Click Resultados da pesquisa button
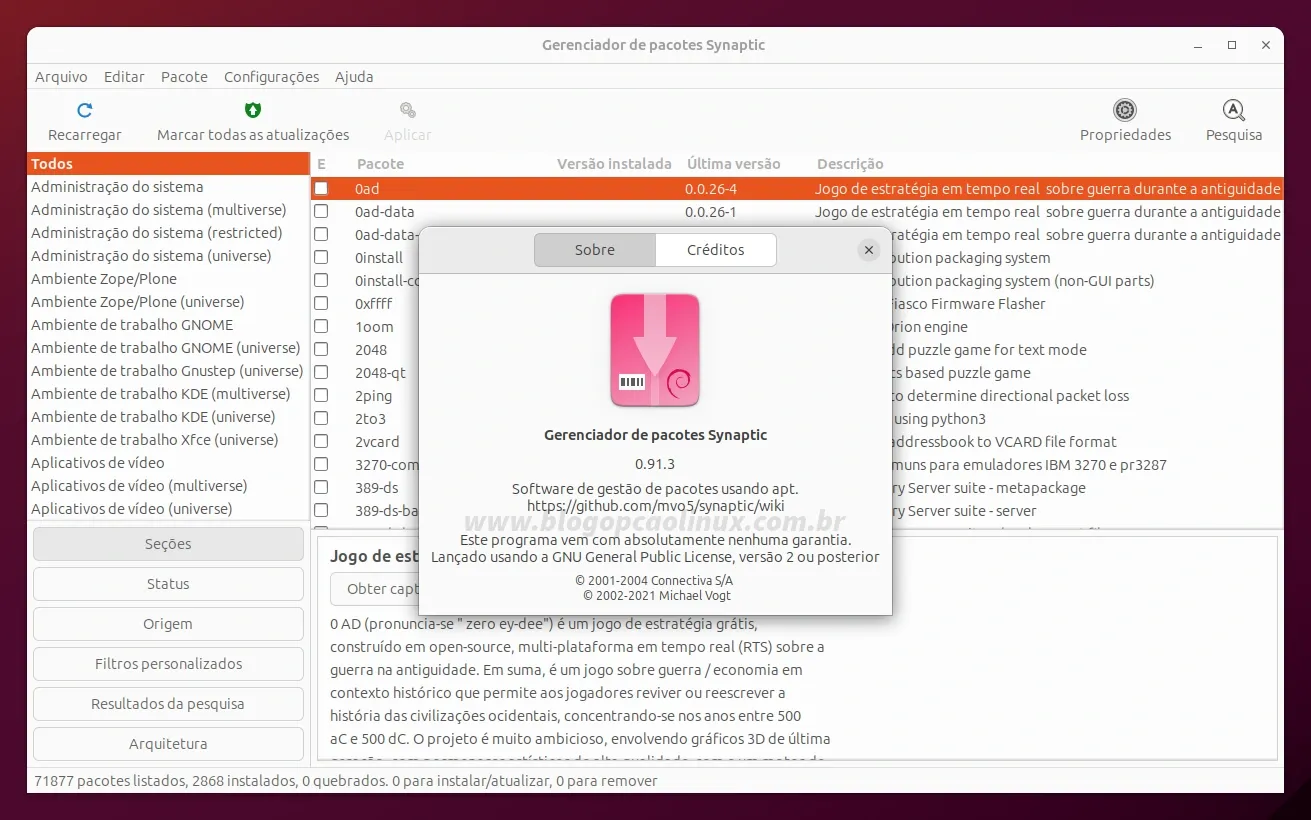The height and width of the screenshot is (820, 1311). [168, 704]
